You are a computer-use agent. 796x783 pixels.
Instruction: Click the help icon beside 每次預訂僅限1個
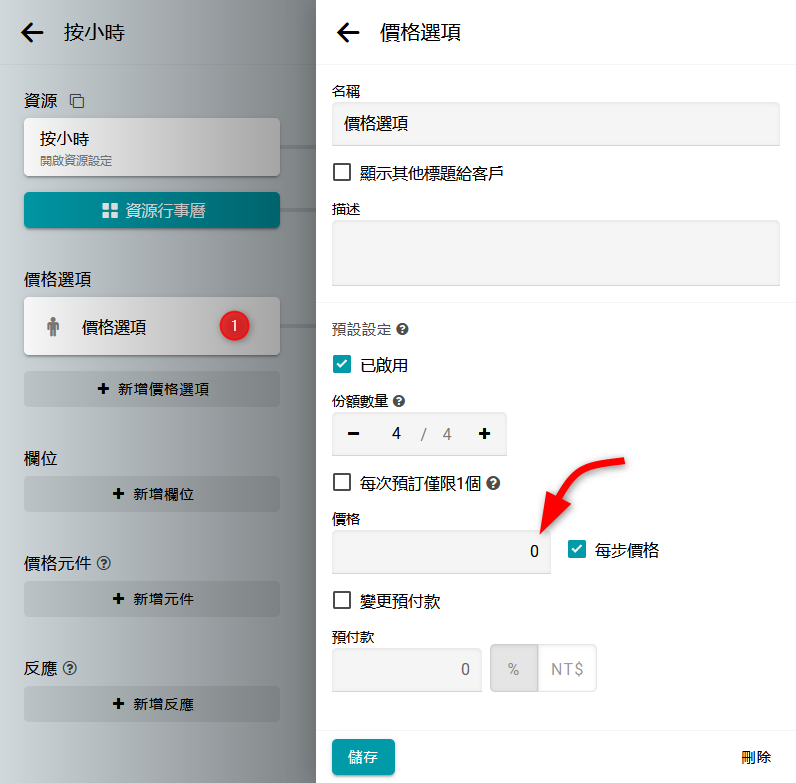[493, 483]
